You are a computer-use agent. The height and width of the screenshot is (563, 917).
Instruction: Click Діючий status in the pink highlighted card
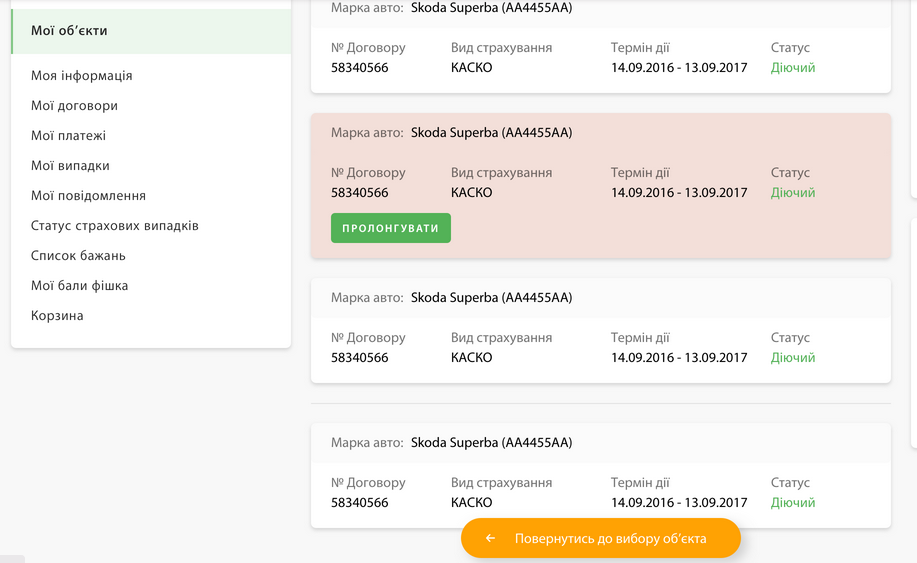pos(792,193)
